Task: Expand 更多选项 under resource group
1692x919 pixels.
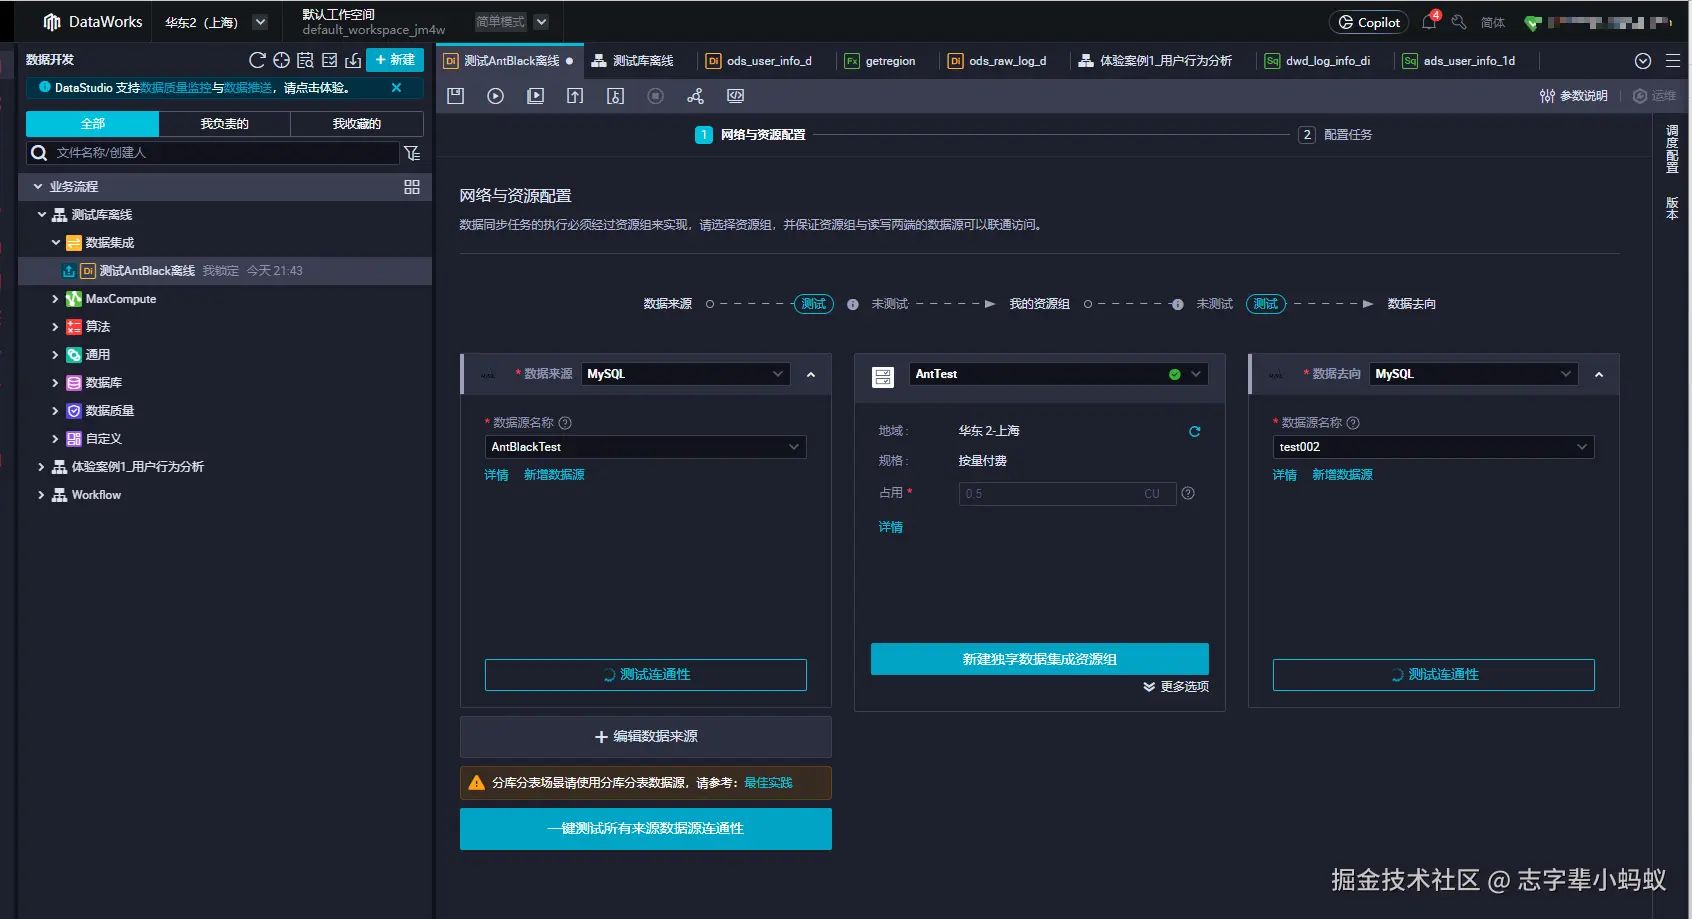Action: tap(1176, 687)
